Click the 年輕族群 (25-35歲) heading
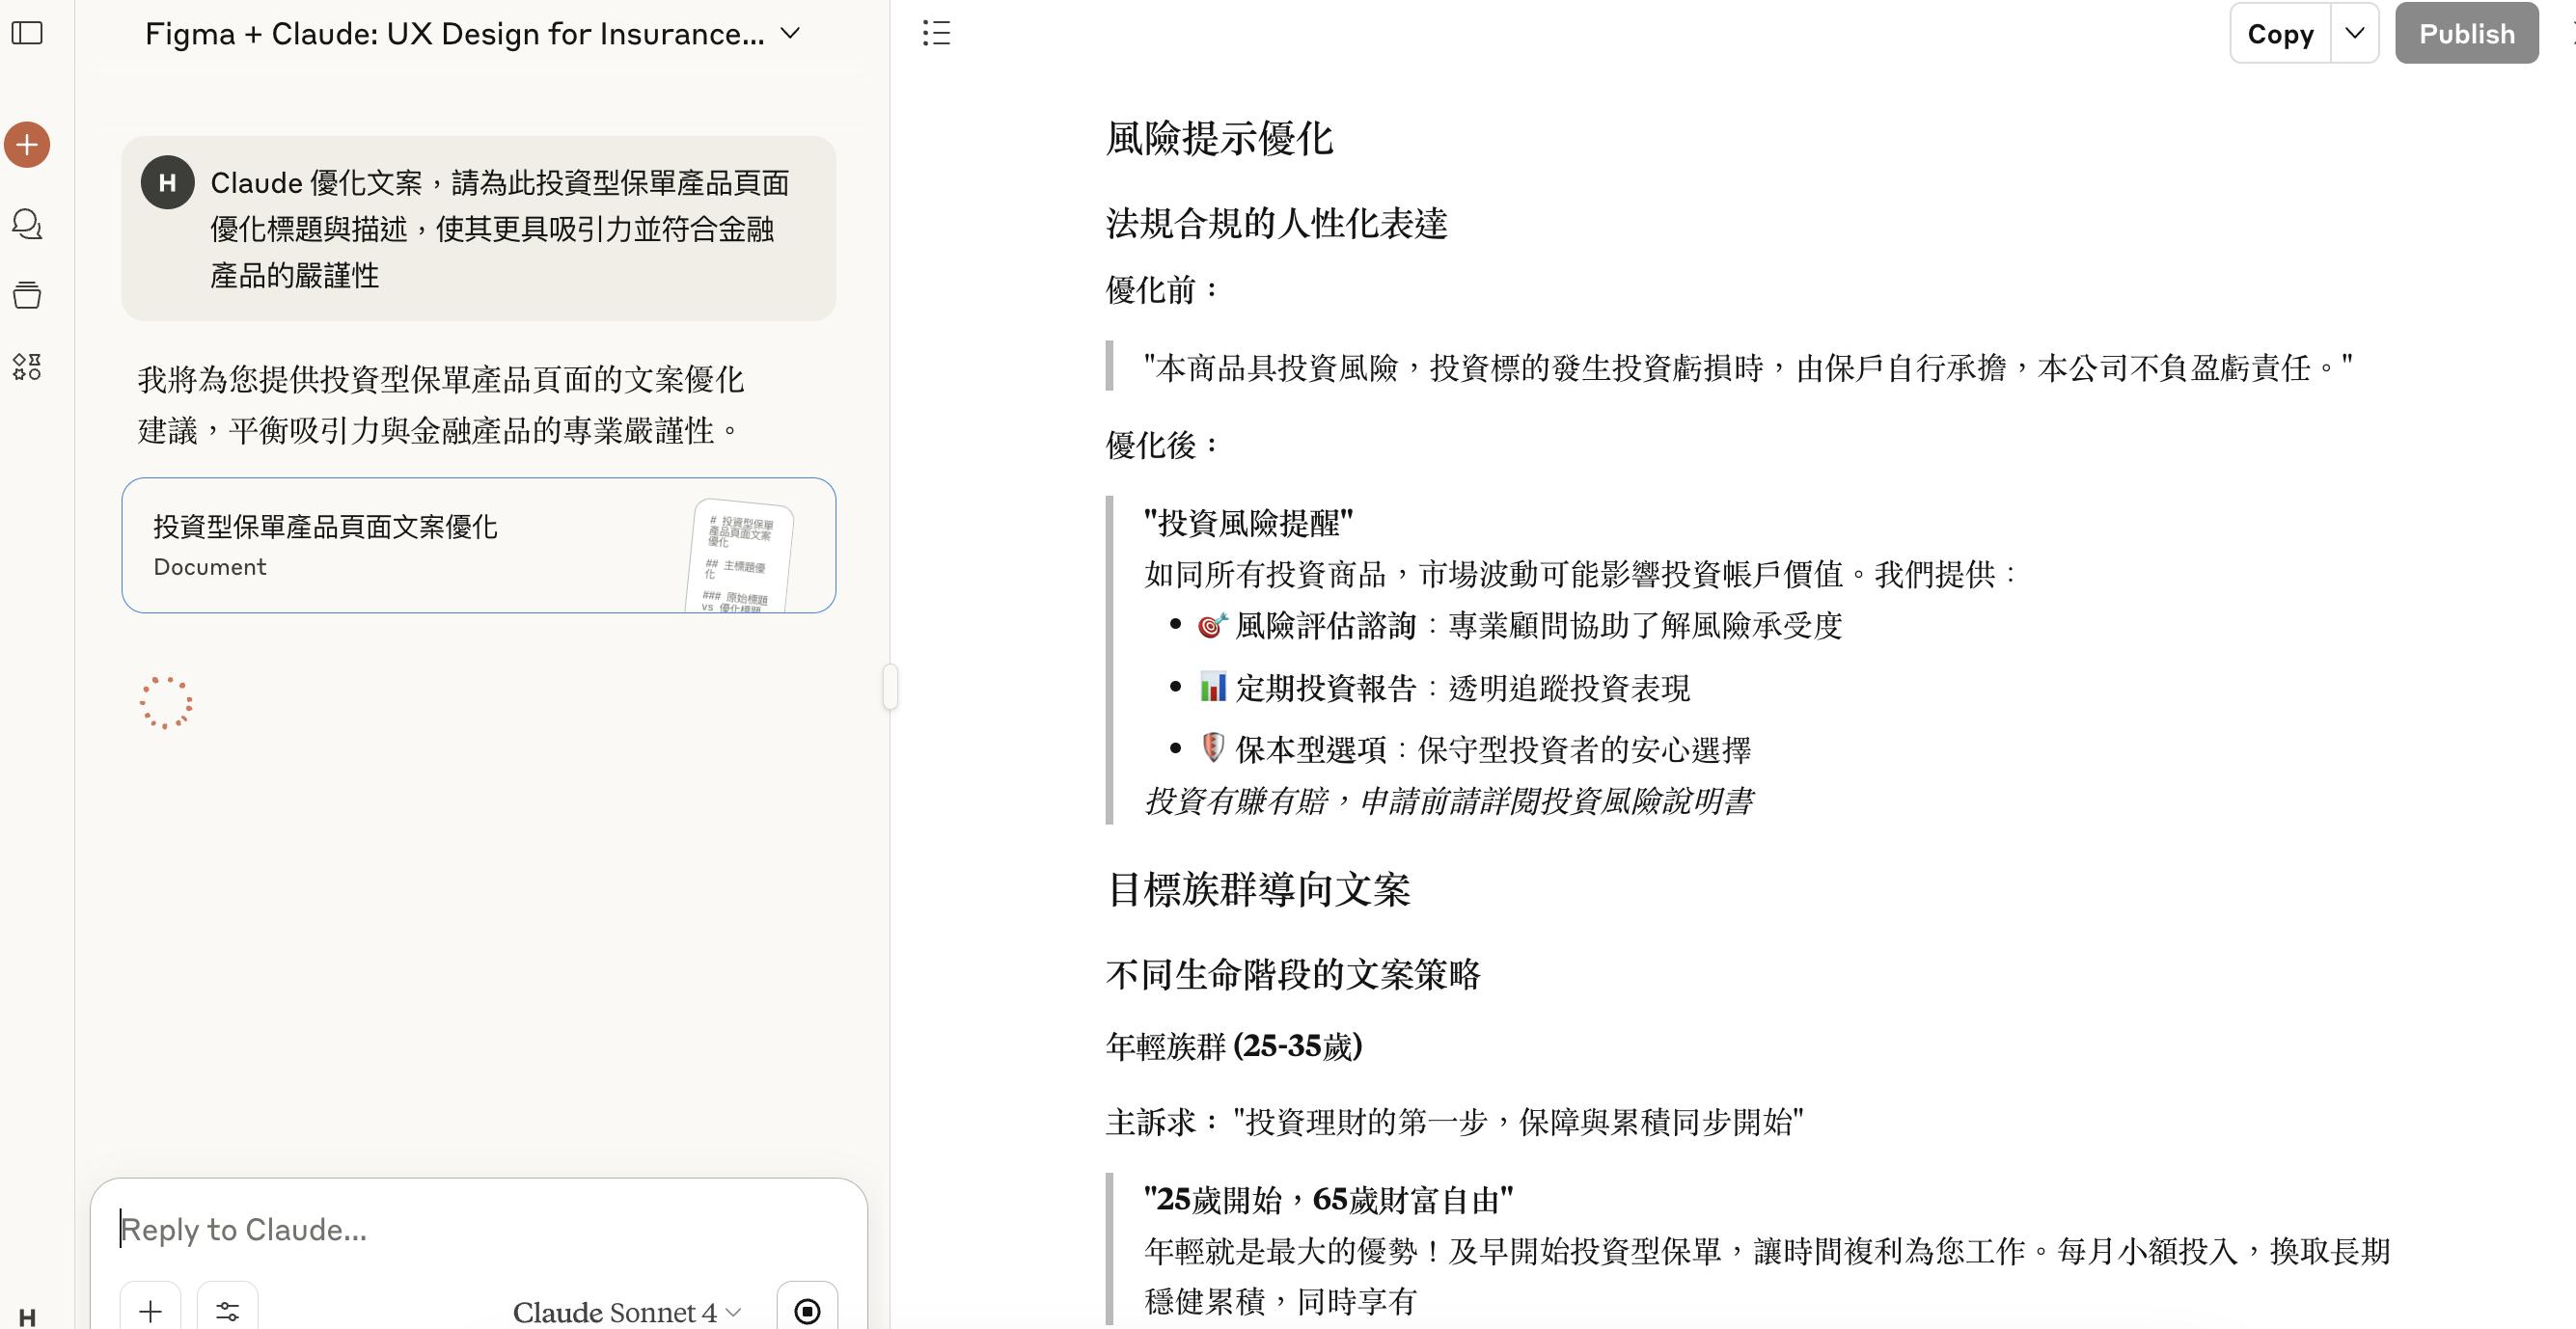The height and width of the screenshot is (1329, 2576). (x=1234, y=1046)
